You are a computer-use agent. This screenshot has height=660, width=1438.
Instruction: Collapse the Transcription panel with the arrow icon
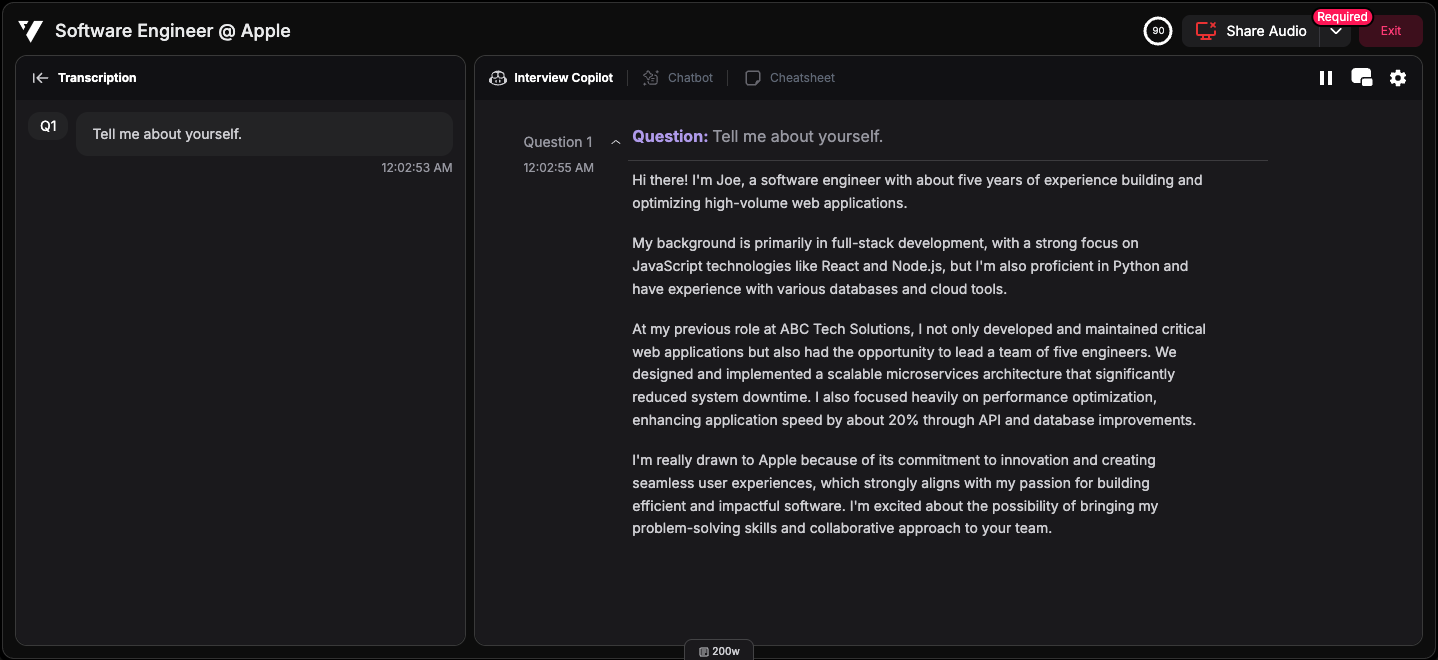point(40,78)
